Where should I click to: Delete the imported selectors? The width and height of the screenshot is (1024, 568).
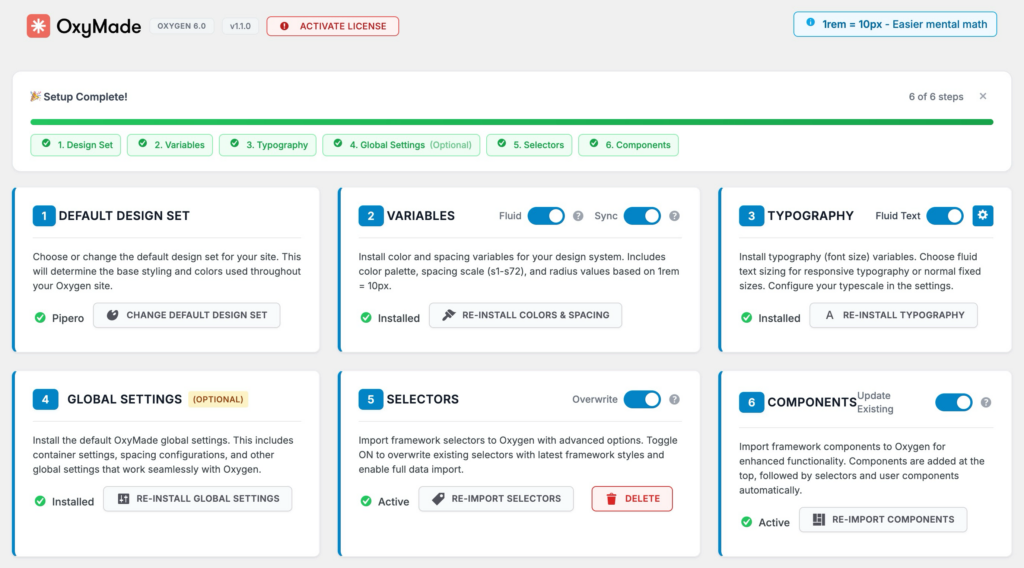[x=632, y=499]
